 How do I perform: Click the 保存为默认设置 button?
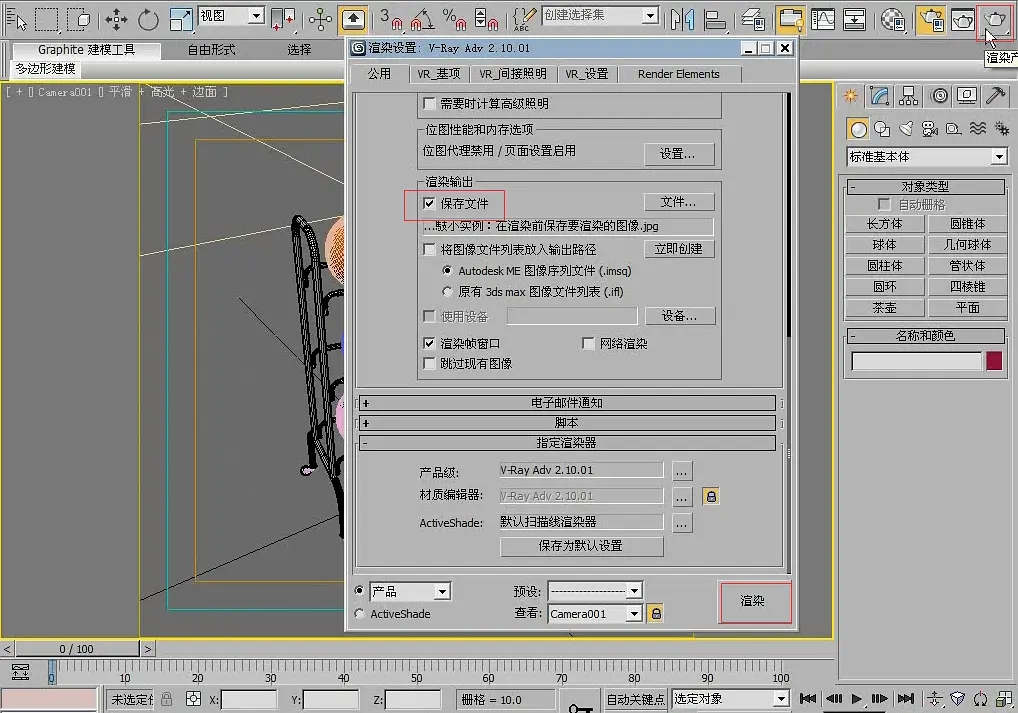581,546
